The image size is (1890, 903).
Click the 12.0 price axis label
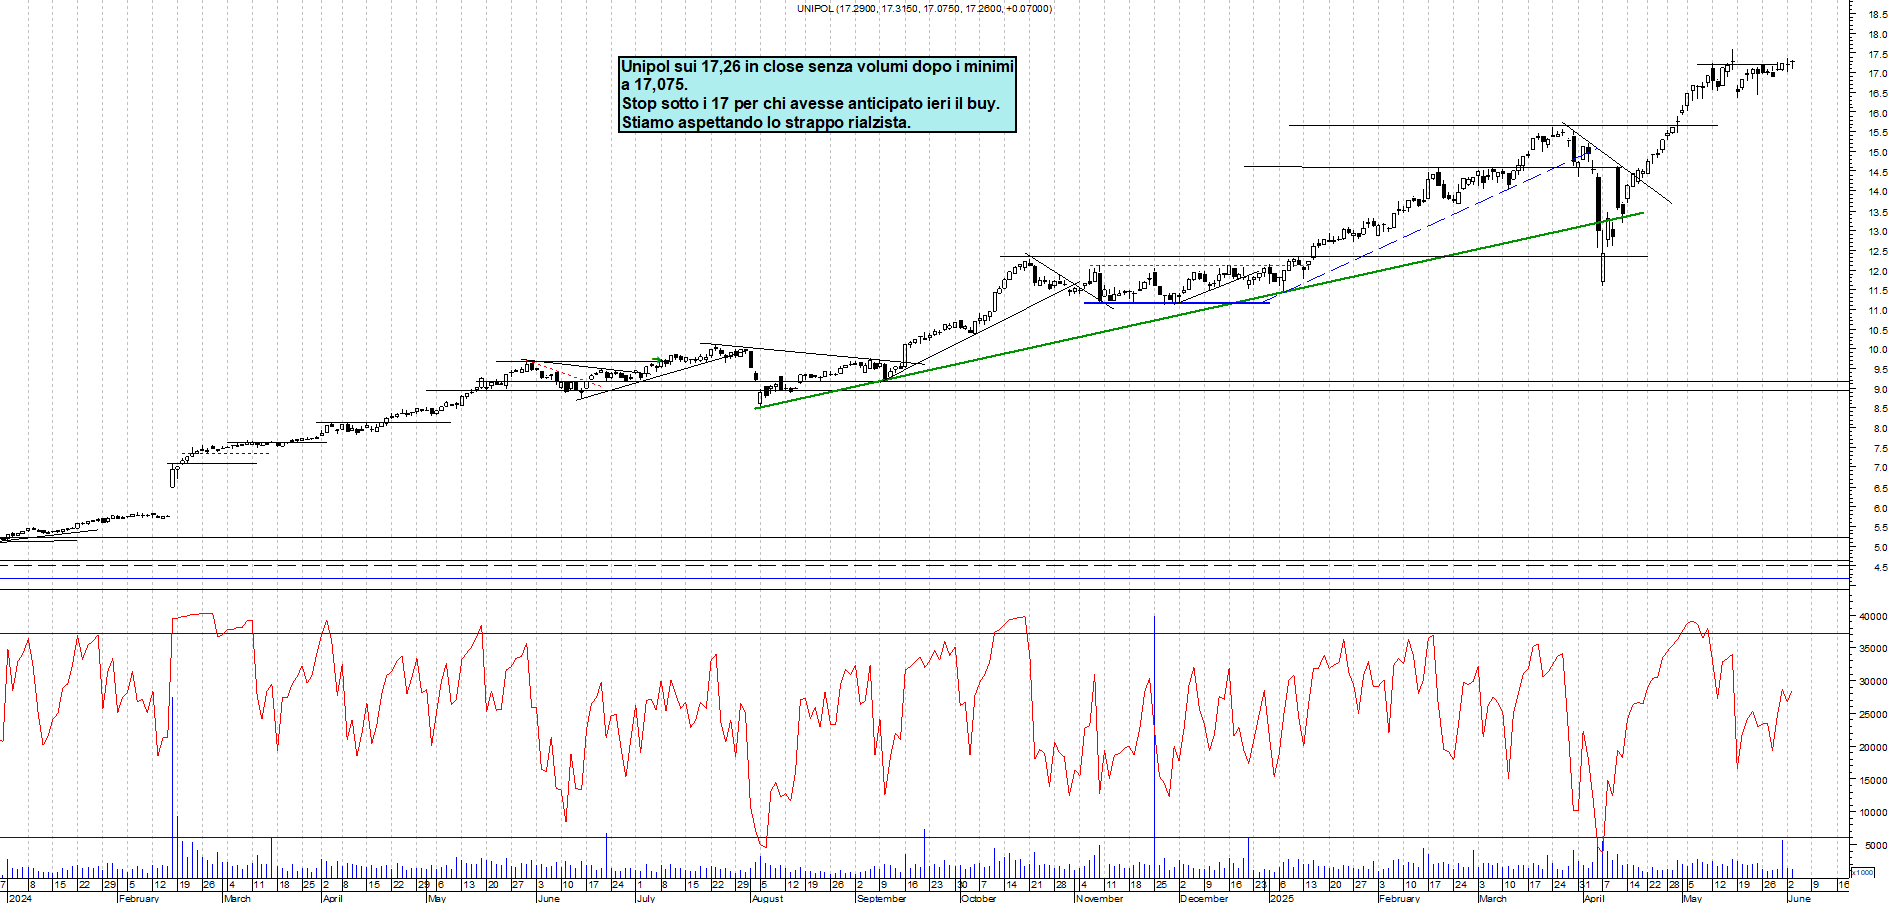pos(1878,272)
